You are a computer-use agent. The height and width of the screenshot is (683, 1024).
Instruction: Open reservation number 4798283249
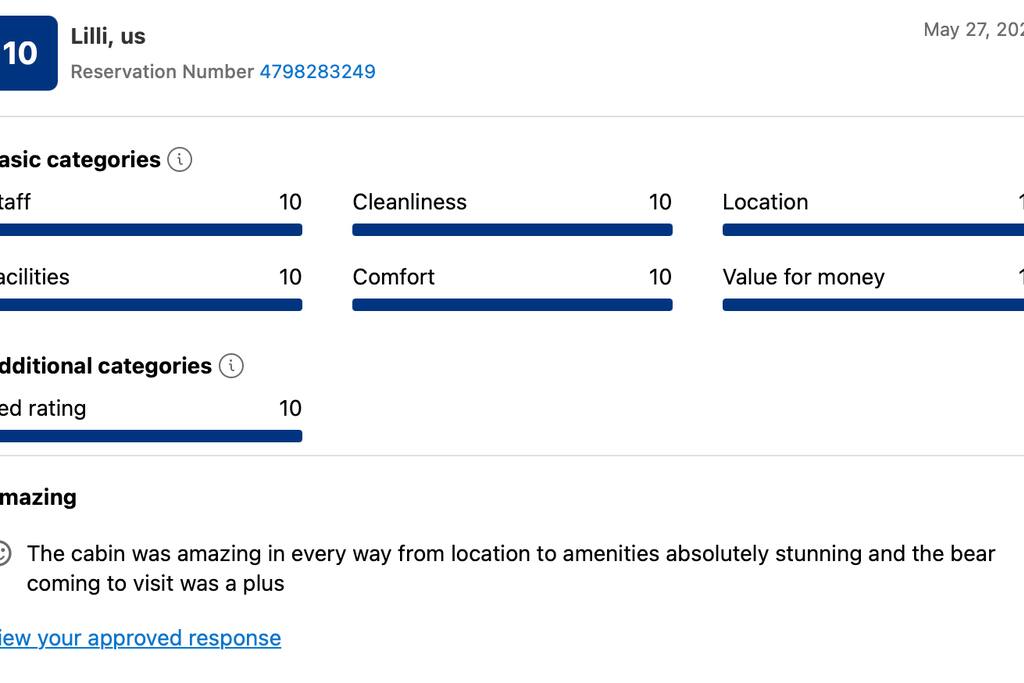317,72
